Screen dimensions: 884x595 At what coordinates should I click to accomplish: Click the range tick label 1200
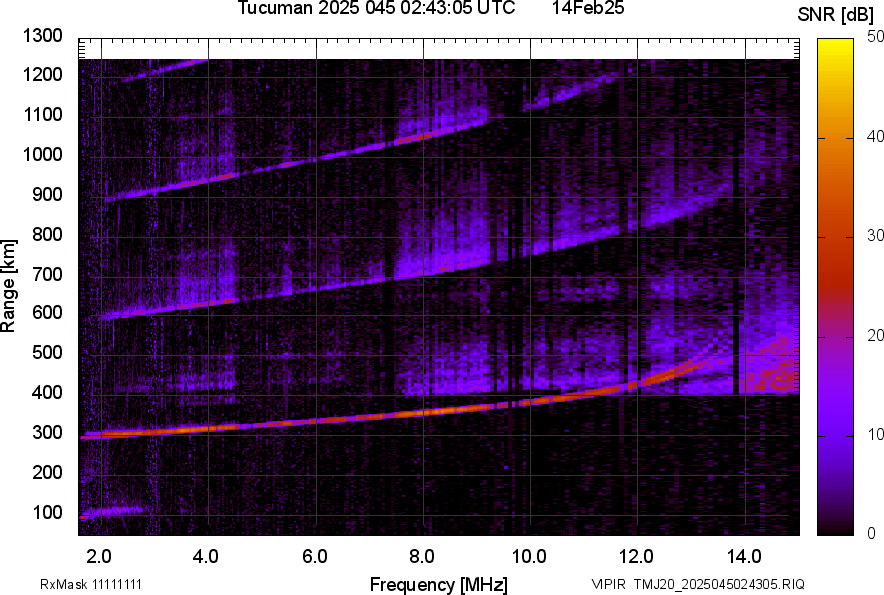(x=43, y=74)
